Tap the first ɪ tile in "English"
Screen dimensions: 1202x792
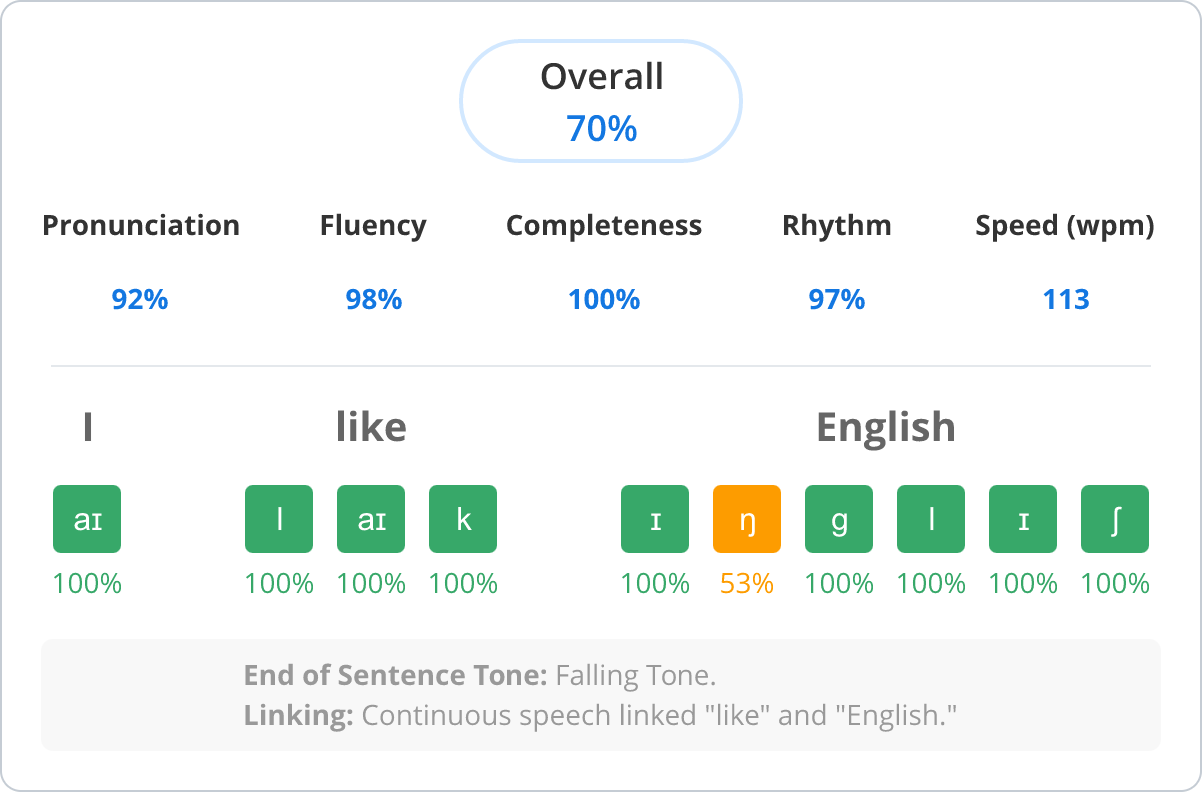point(655,519)
